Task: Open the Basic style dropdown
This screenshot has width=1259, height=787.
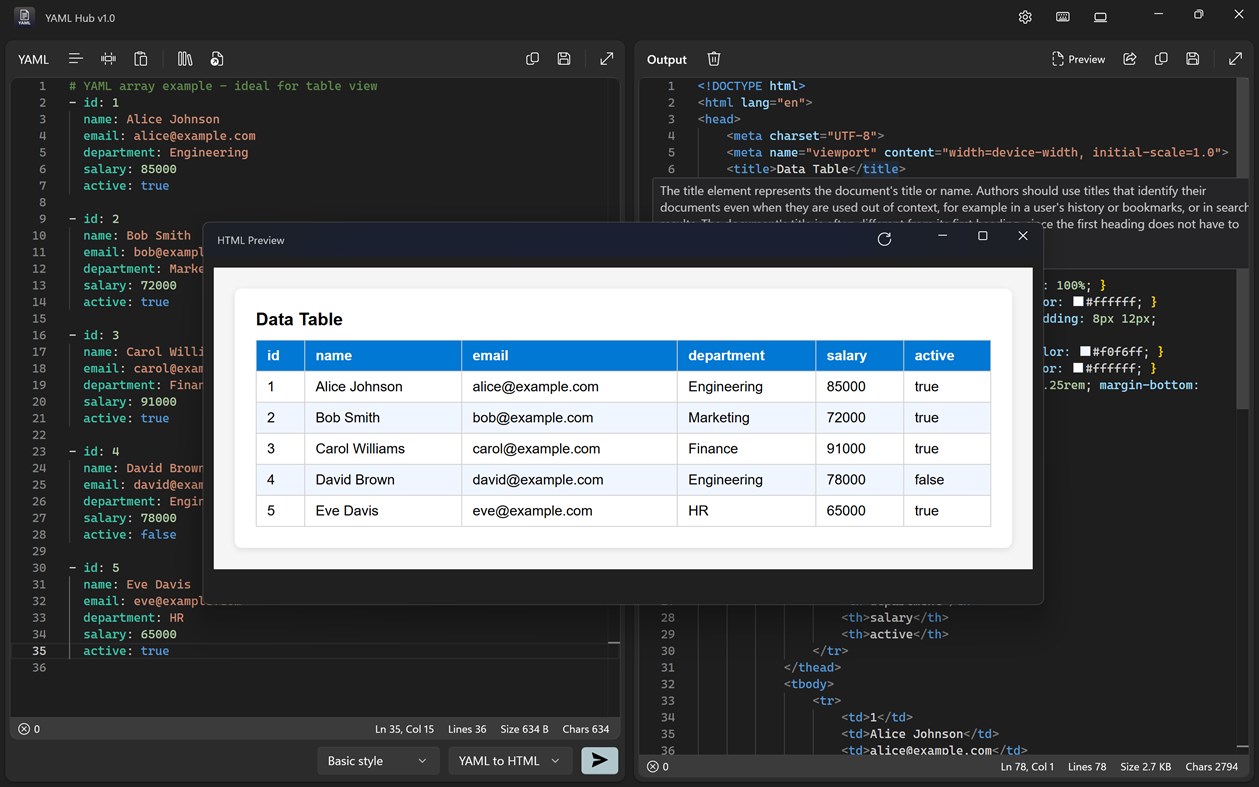Action: coord(377,761)
